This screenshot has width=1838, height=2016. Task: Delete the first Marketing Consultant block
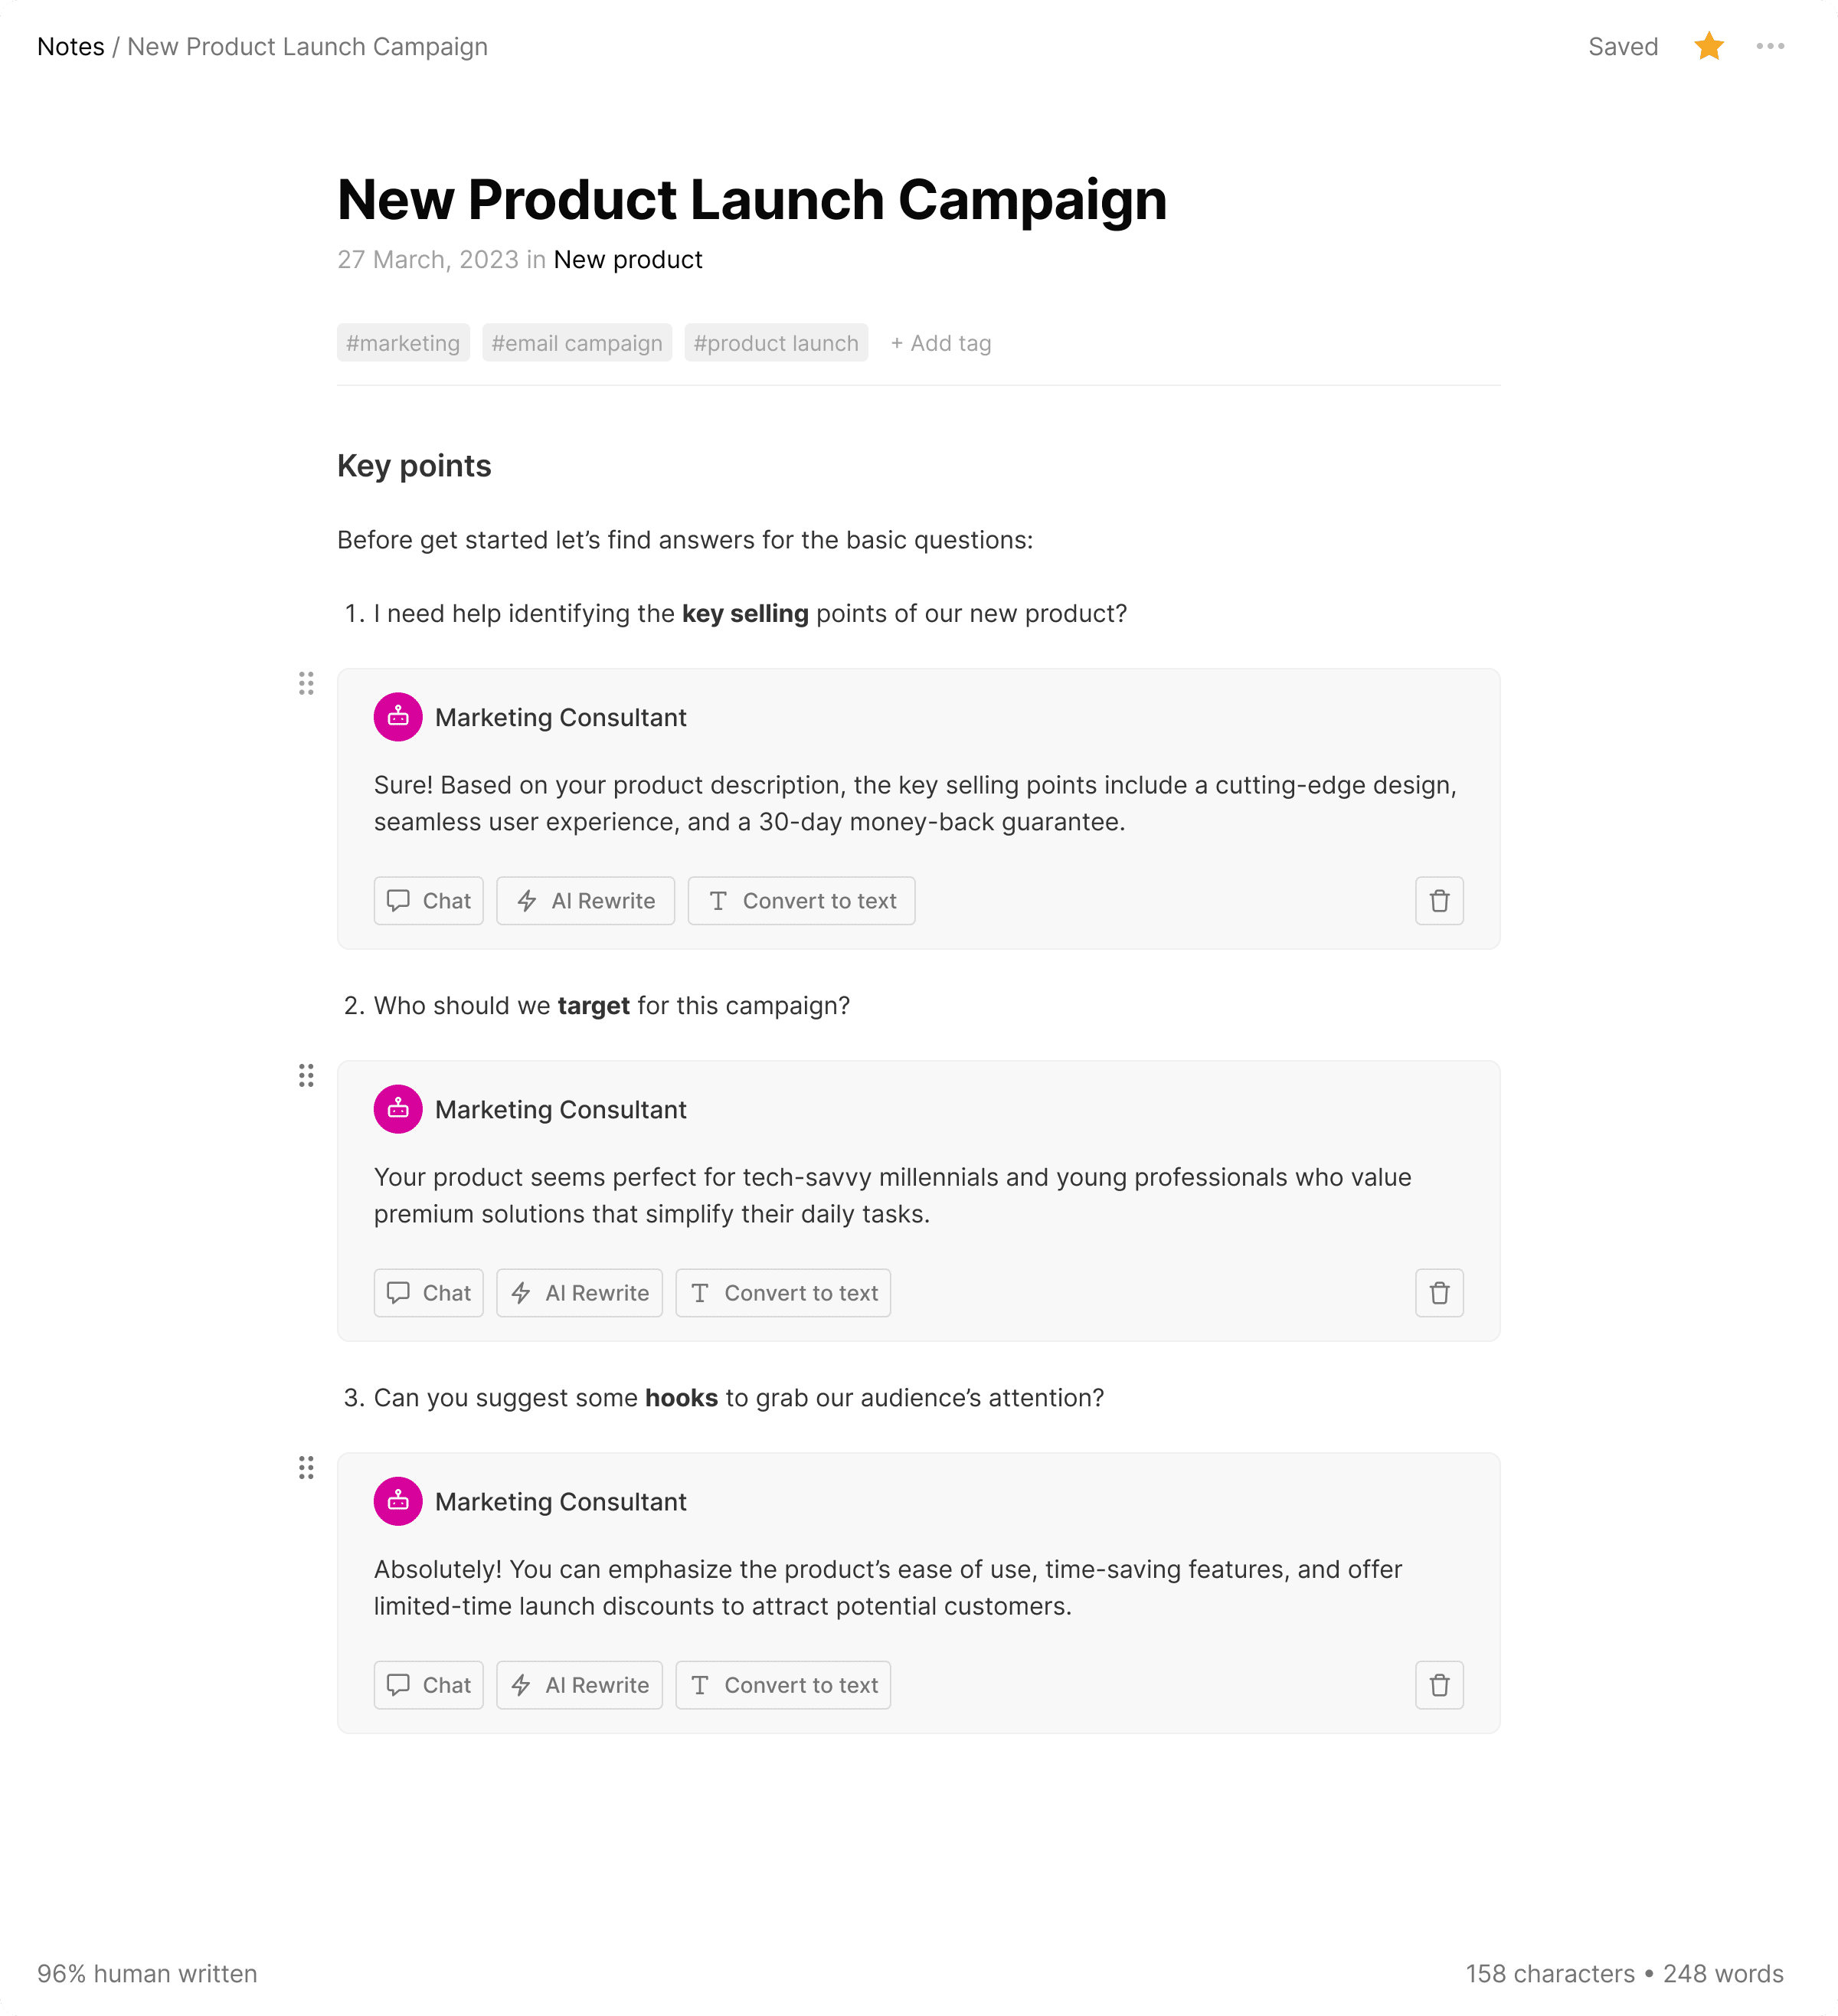tap(1439, 901)
